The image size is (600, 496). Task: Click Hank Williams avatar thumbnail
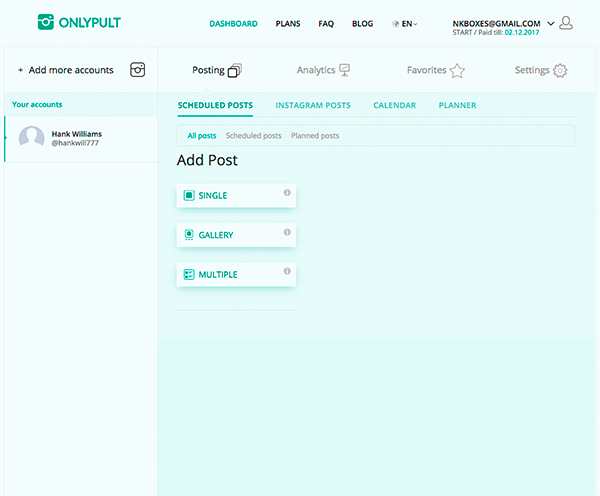coord(31,137)
